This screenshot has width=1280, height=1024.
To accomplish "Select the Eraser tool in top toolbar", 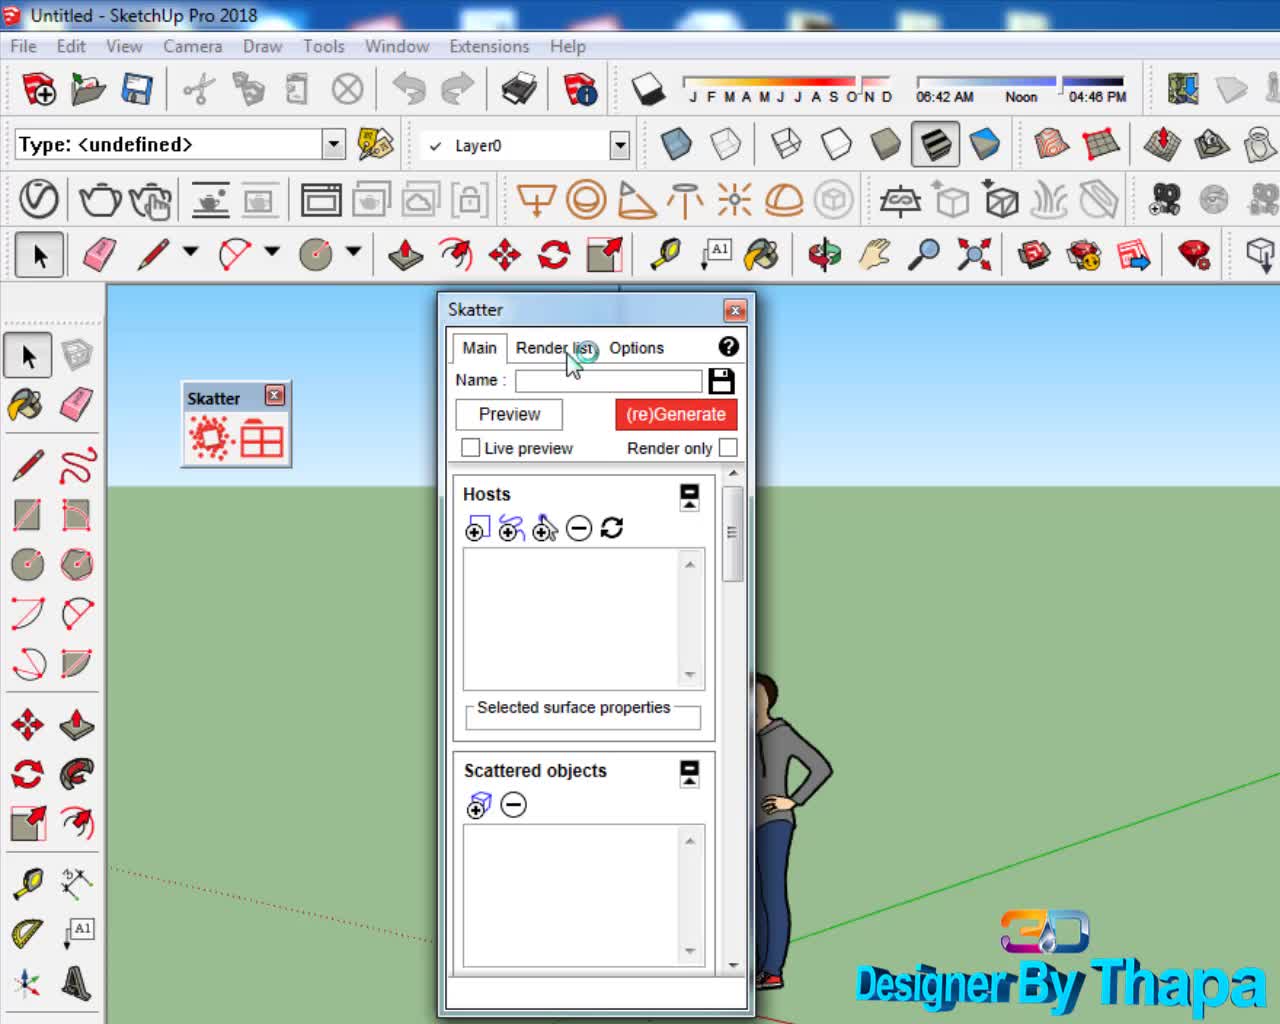I will (x=99, y=254).
